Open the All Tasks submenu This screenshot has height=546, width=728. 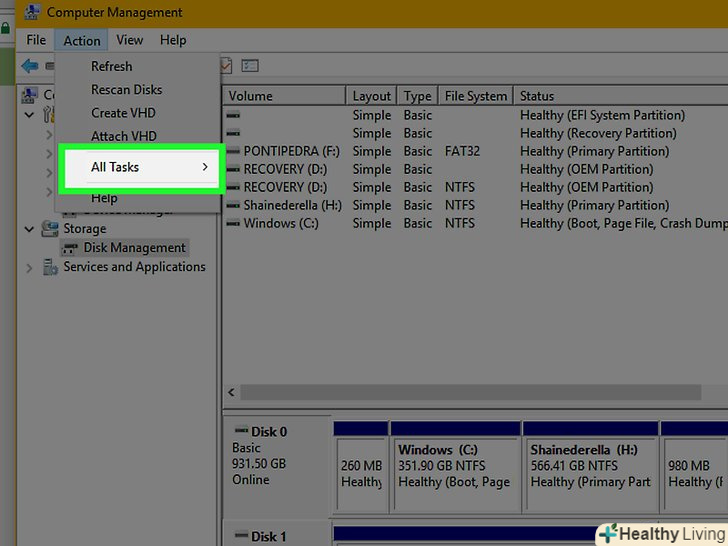point(141,167)
